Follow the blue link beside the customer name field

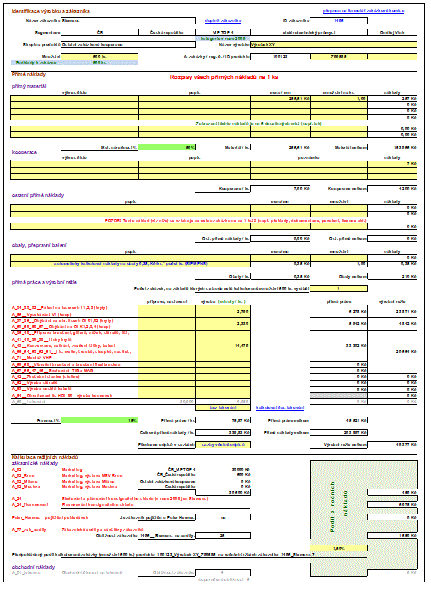[223, 21]
